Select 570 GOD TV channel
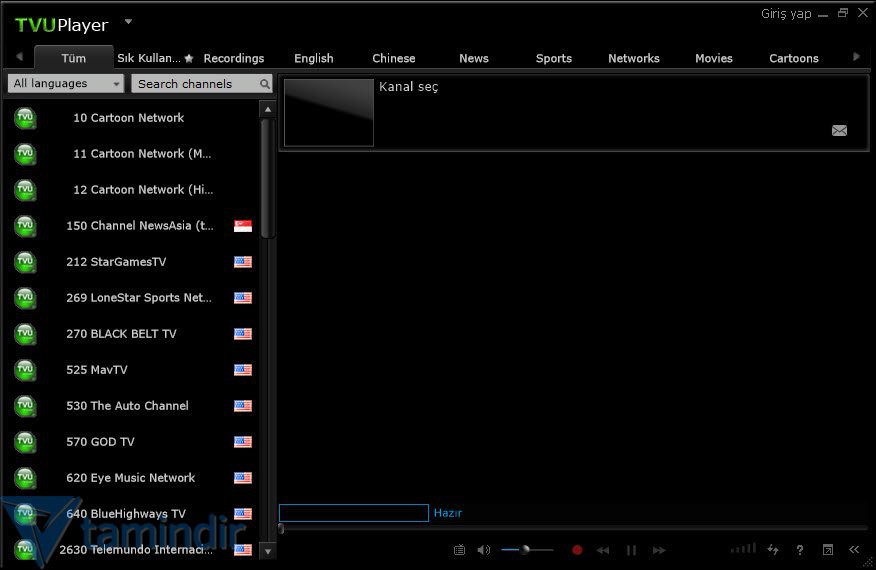The width and height of the screenshot is (876, 570). pos(132,441)
